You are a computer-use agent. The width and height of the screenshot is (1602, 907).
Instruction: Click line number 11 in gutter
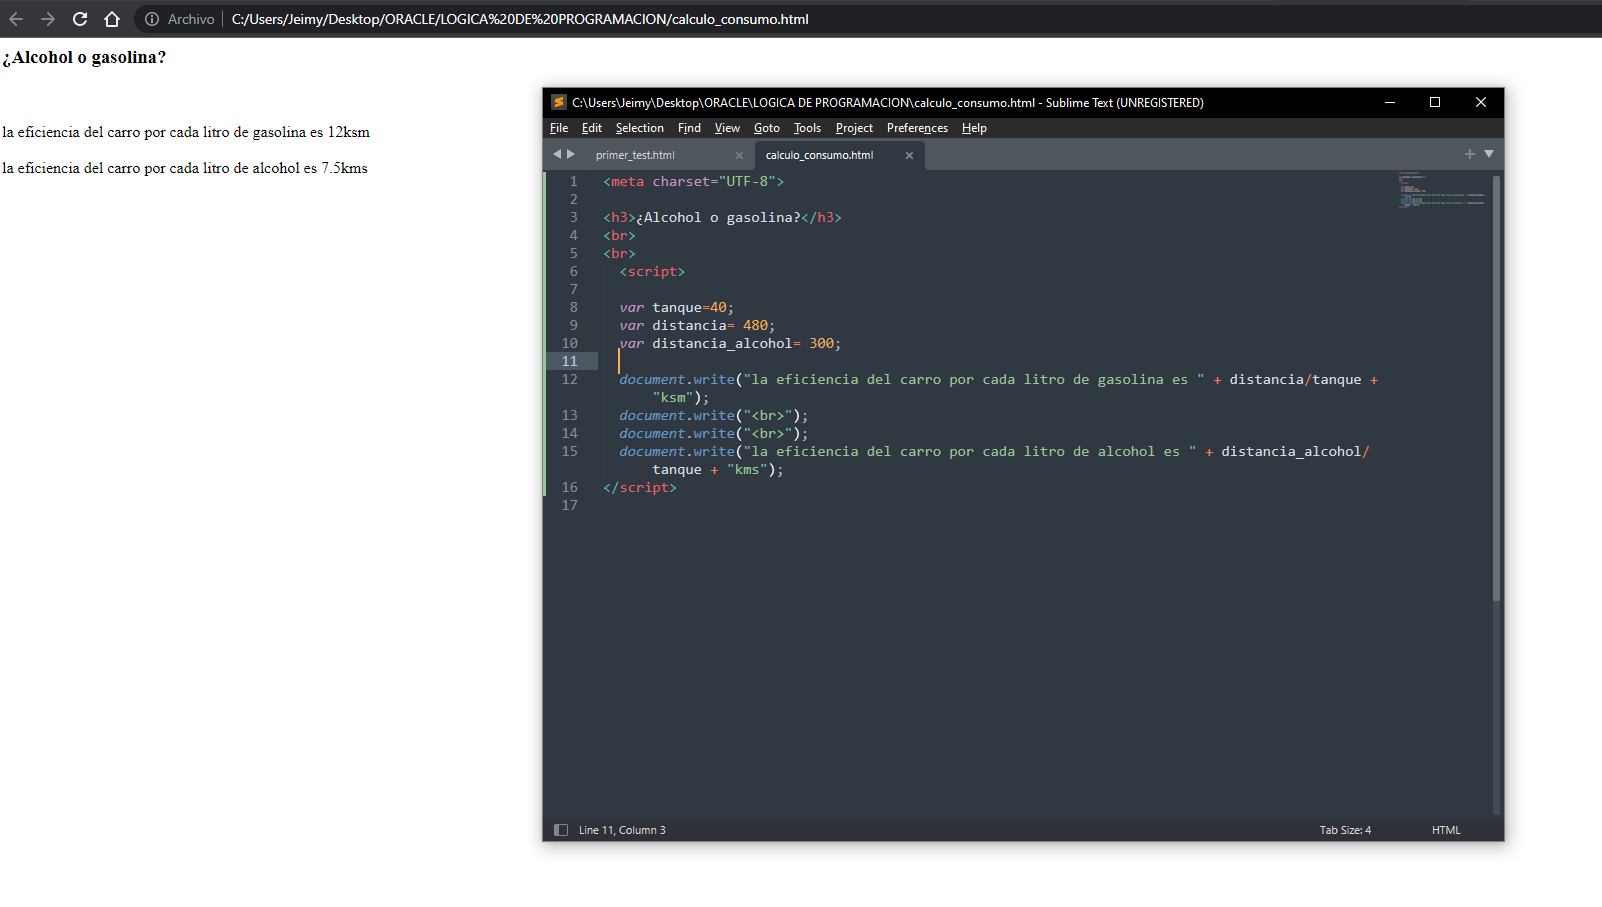coord(570,361)
